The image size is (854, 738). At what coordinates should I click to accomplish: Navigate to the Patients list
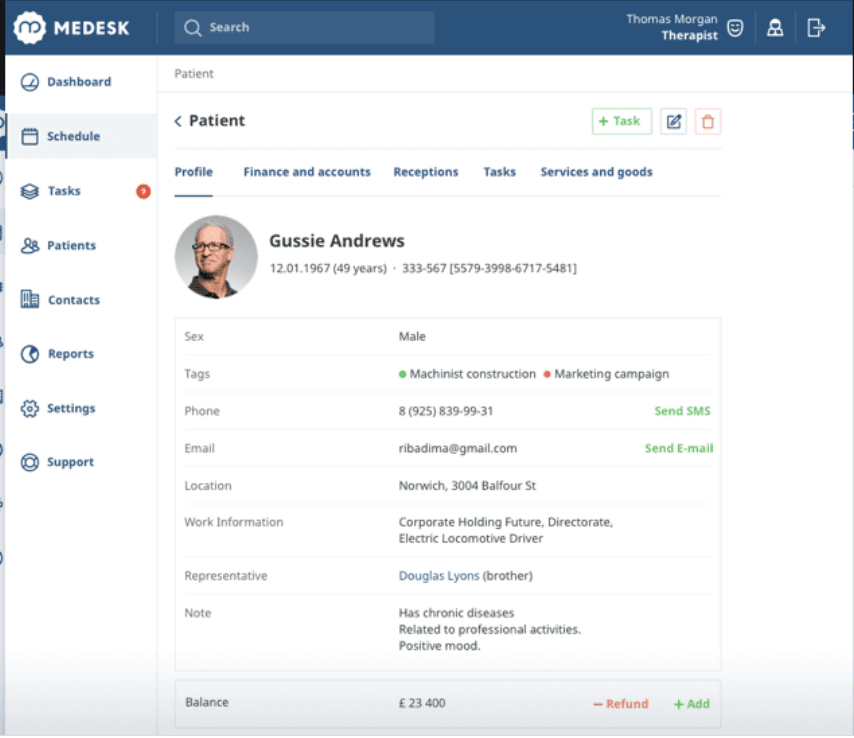[x=70, y=245]
